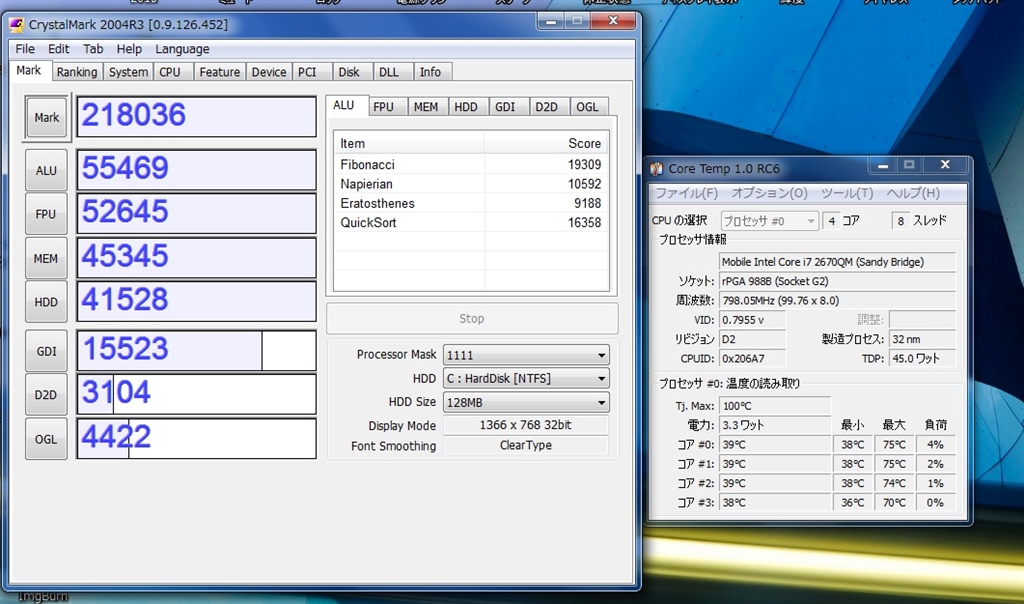Click the Core Temp frequency field
The image size is (1024, 604).
[x=837, y=301]
